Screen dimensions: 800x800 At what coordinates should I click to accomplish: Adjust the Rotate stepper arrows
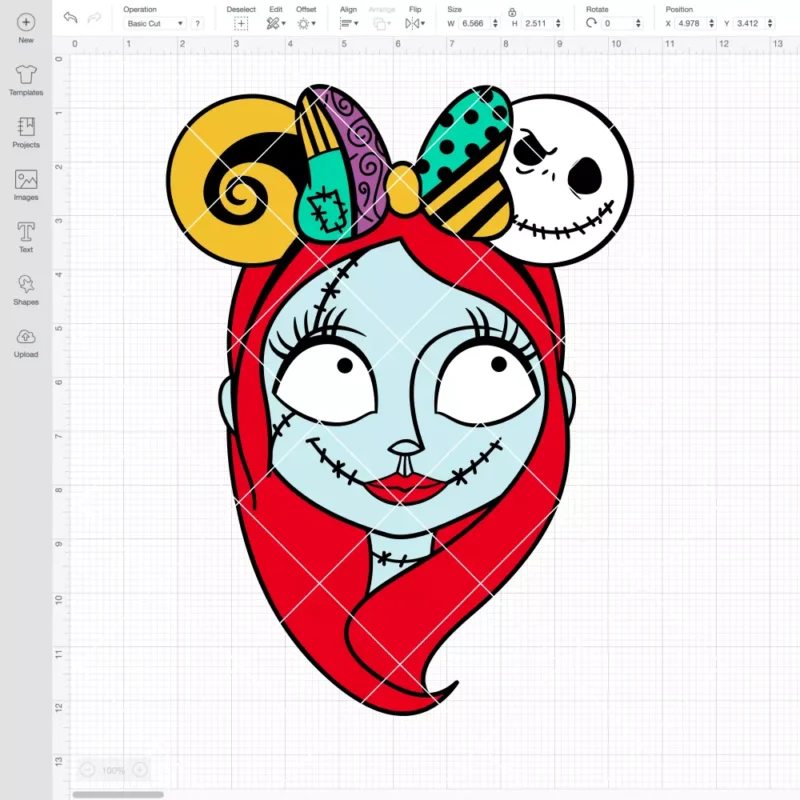638,23
